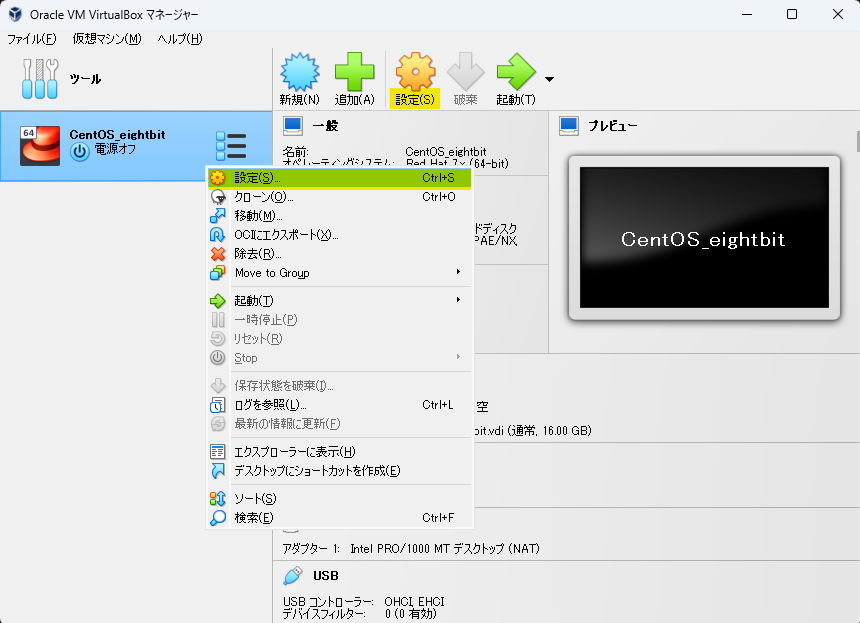Open 設定(S) gear icon in toolbar
Viewport: 860px width, 623px height.
pyautogui.click(x=415, y=72)
